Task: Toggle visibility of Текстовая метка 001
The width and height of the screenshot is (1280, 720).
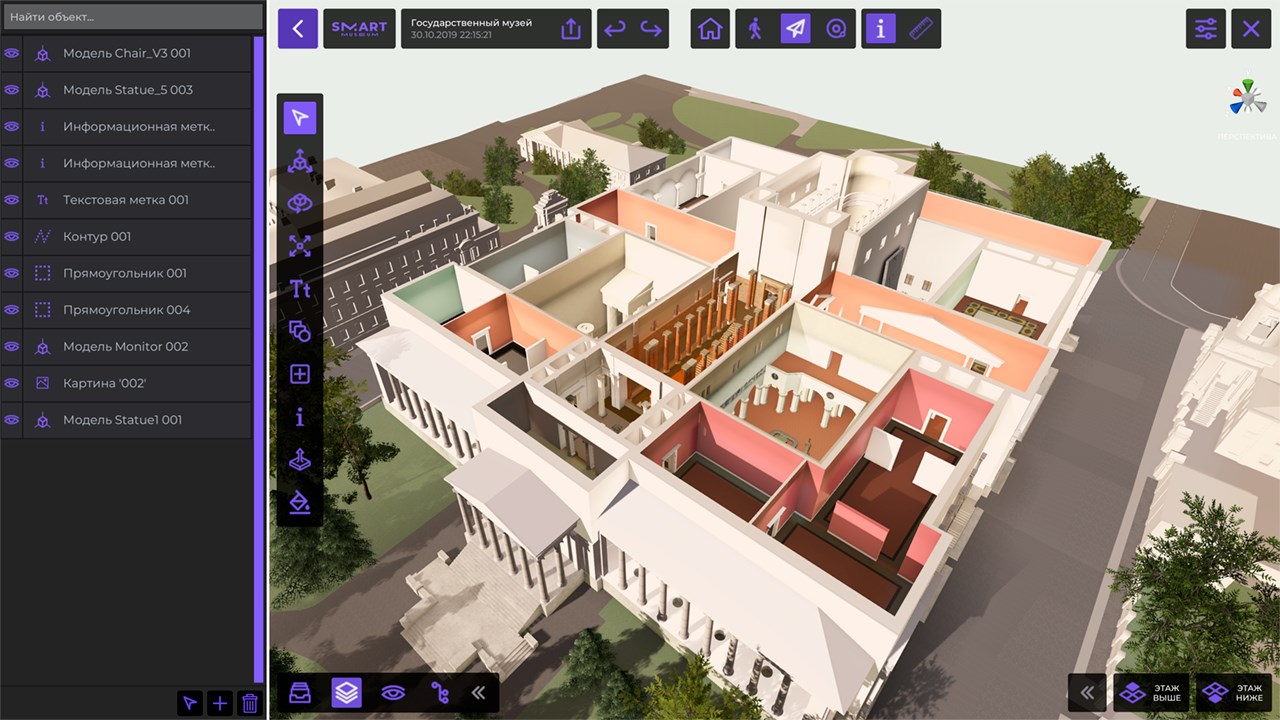Action: 12,200
